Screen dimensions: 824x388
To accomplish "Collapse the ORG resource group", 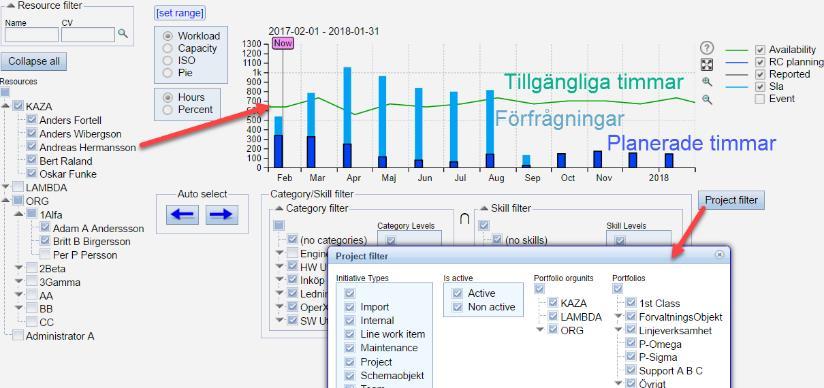I will pyautogui.click(x=6, y=200).
